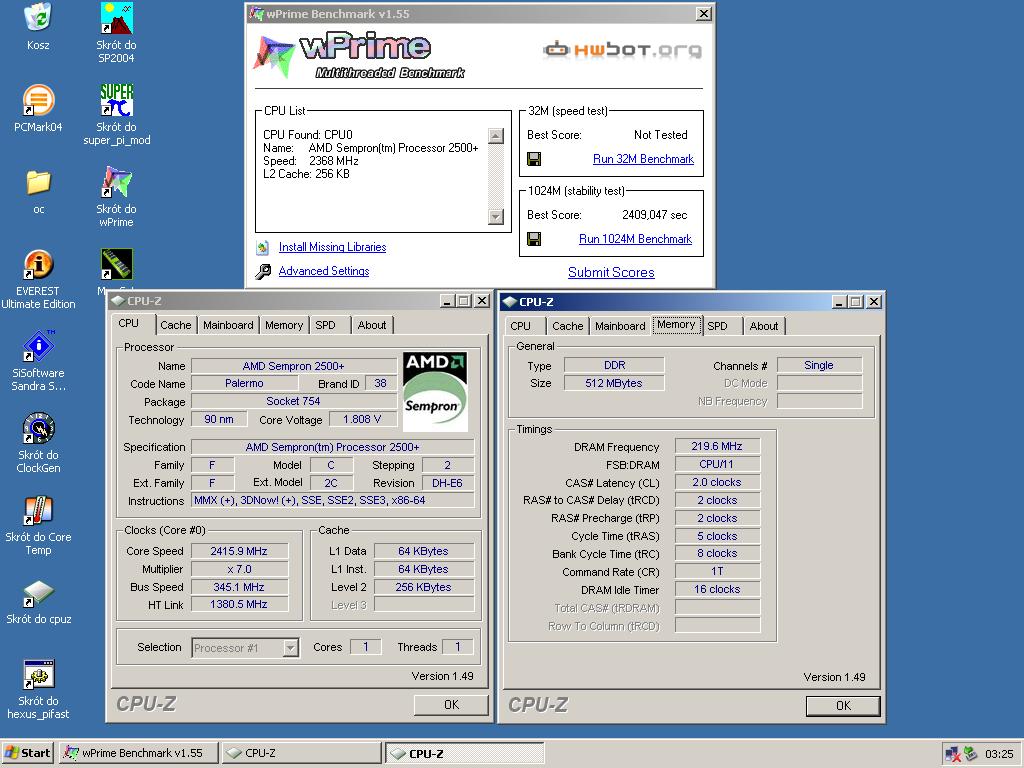Click the Submit Scores link
1024x768 pixels.
coord(611,272)
